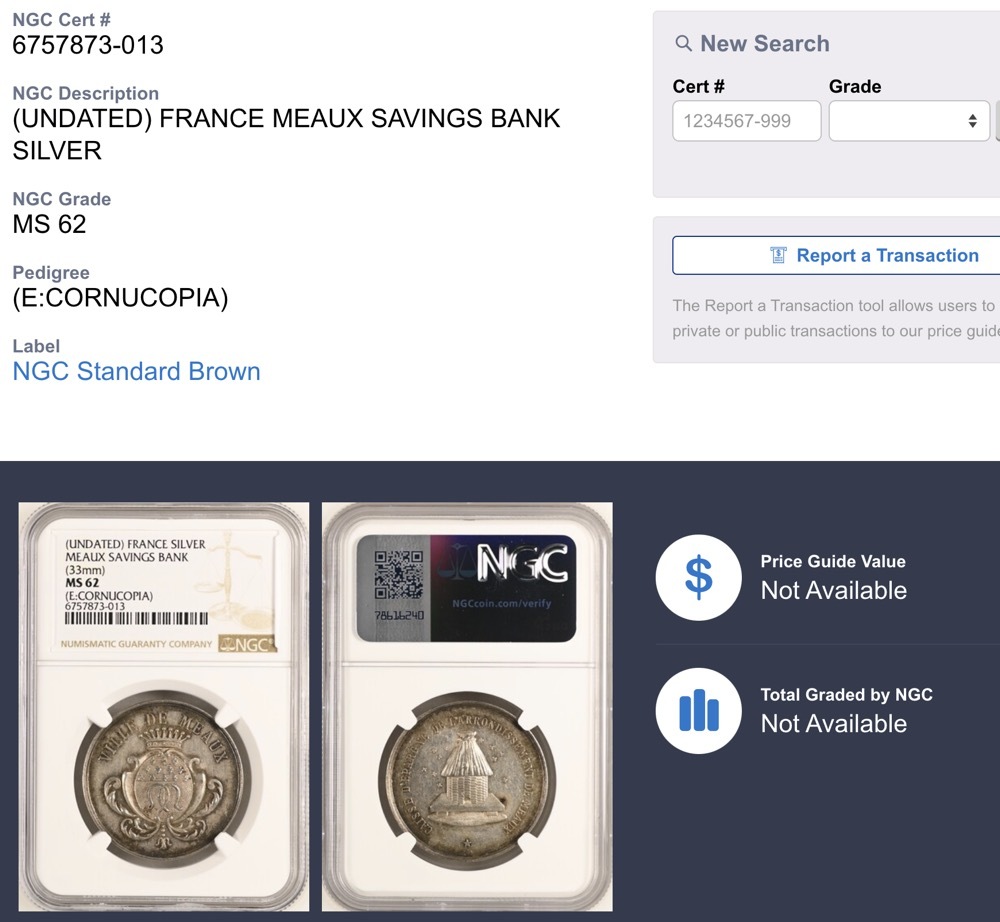Click the Ville de Meaux coin obverse
The image size is (1000, 922).
click(x=162, y=782)
